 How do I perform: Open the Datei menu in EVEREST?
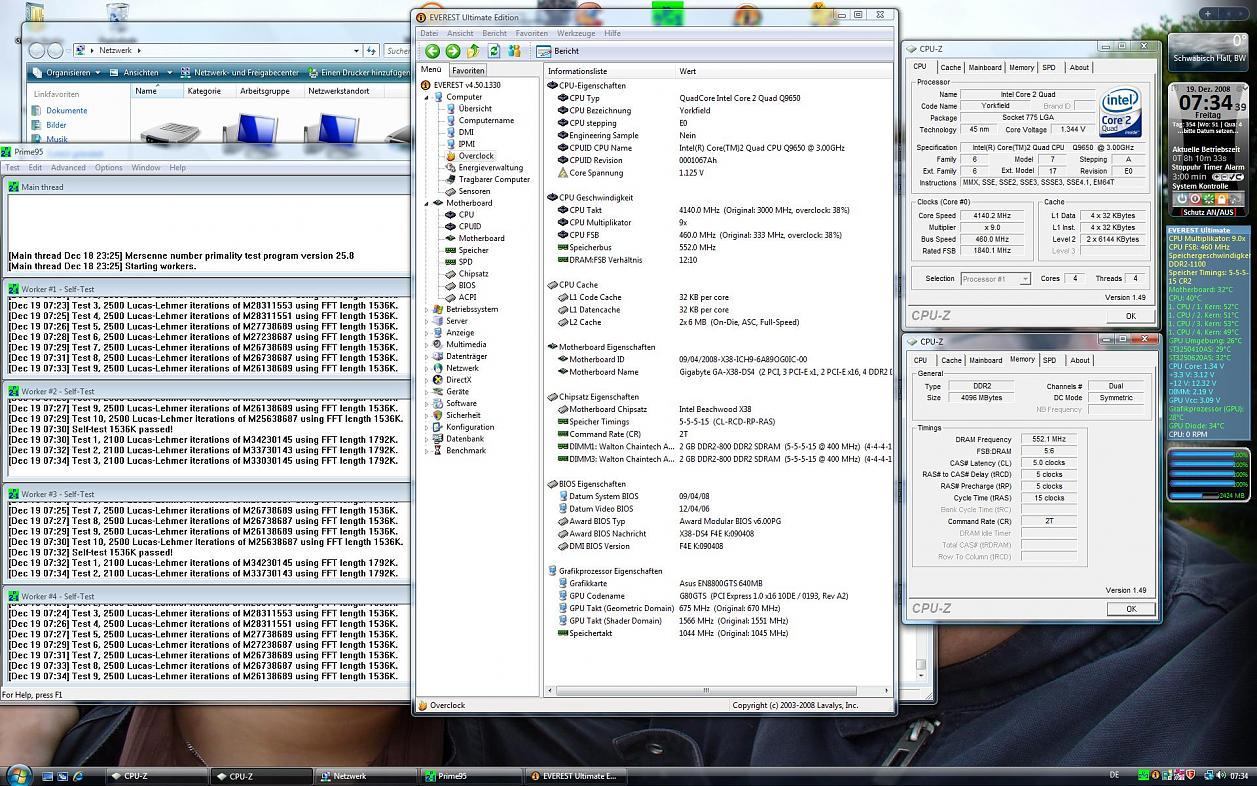(x=429, y=33)
